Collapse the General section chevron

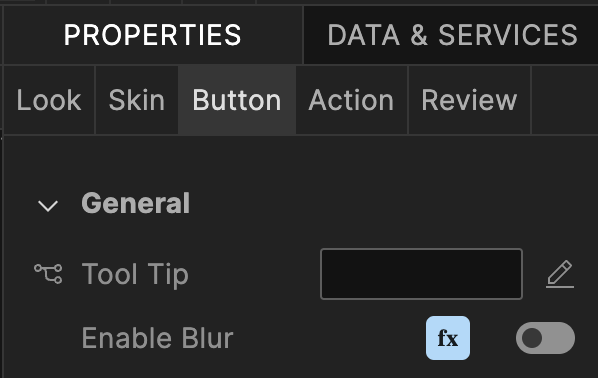[x=48, y=206]
